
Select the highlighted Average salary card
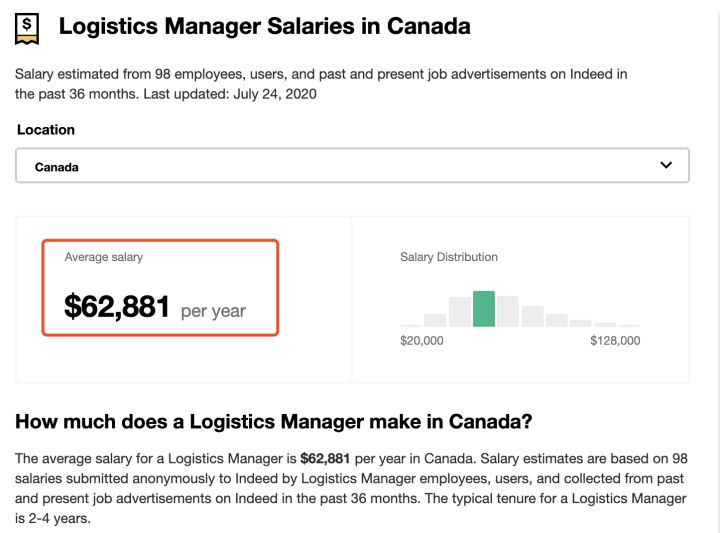[160, 287]
